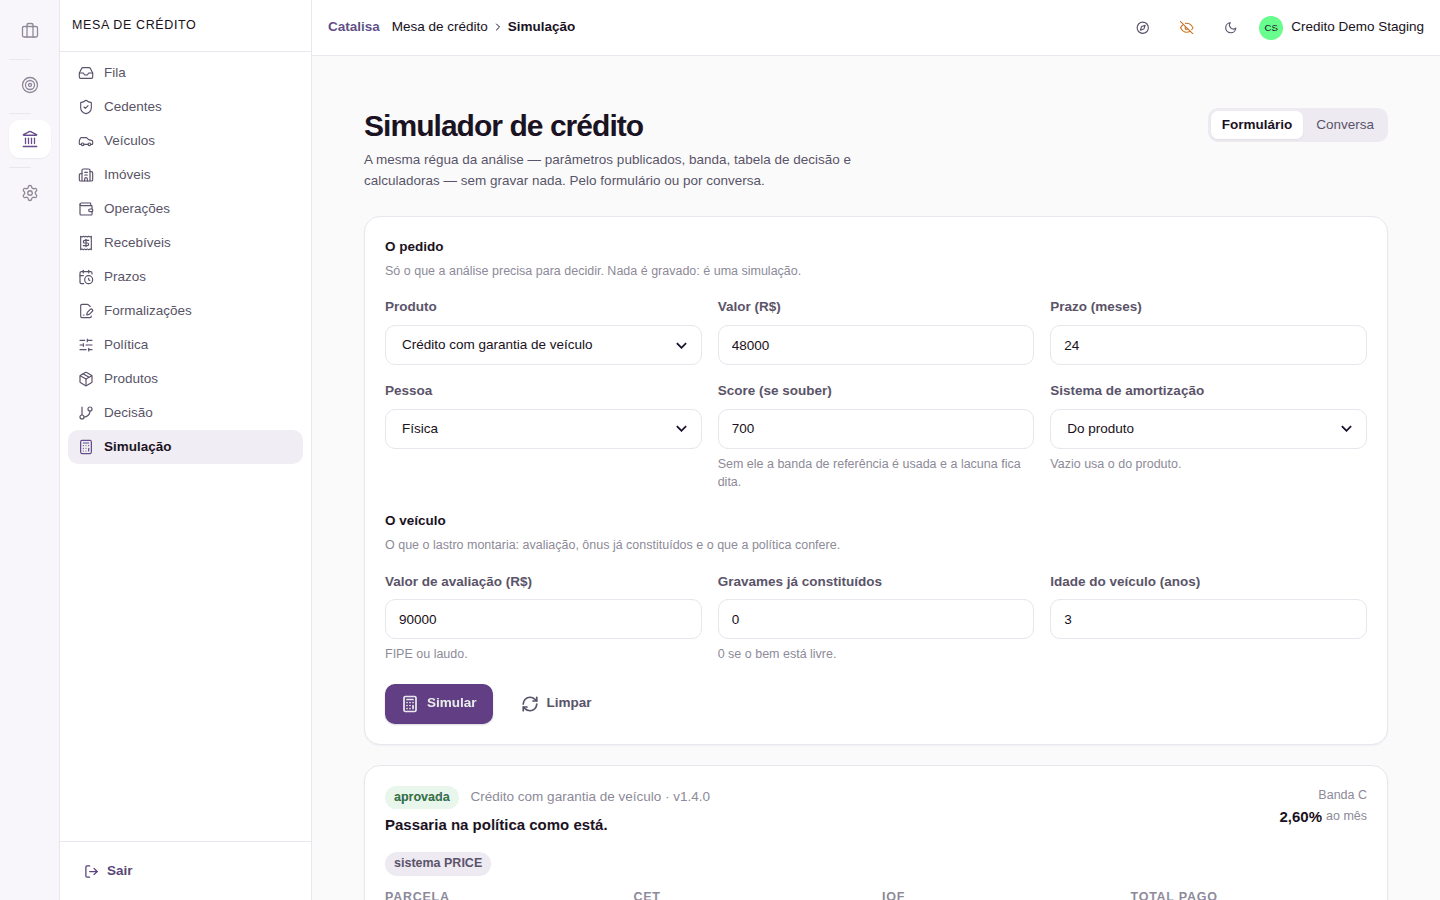This screenshot has width=1440, height=900.
Task: Open the Pessoa dropdown
Action: pos(543,429)
